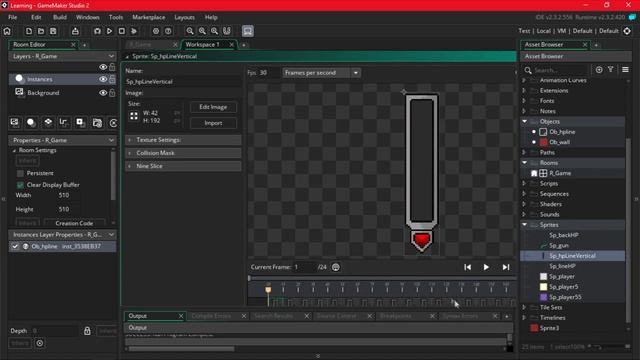Click the frame playhead marker on the timeline
The image size is (640, 360).
click(x=268, y=290)
